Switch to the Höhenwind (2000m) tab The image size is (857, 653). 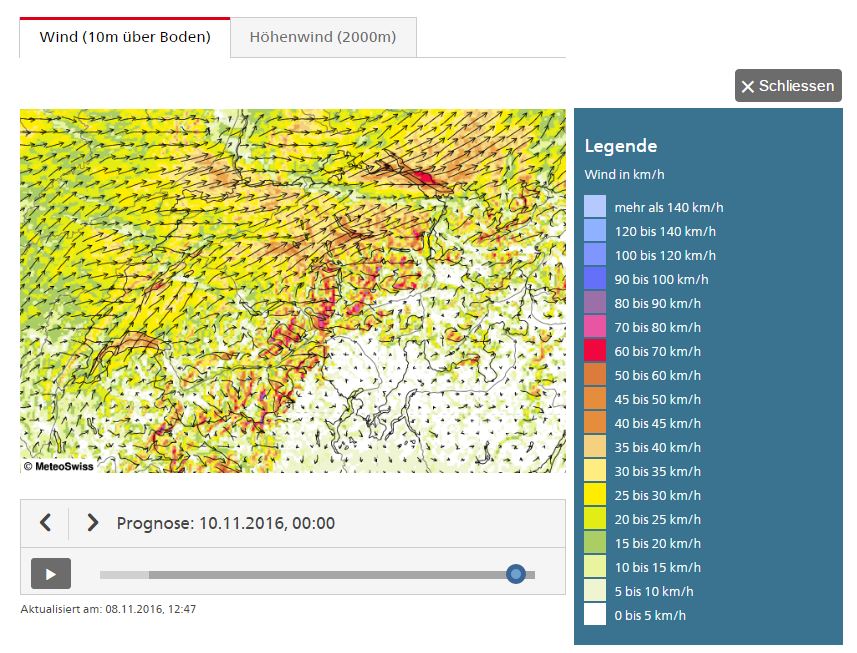coord(323,38)
